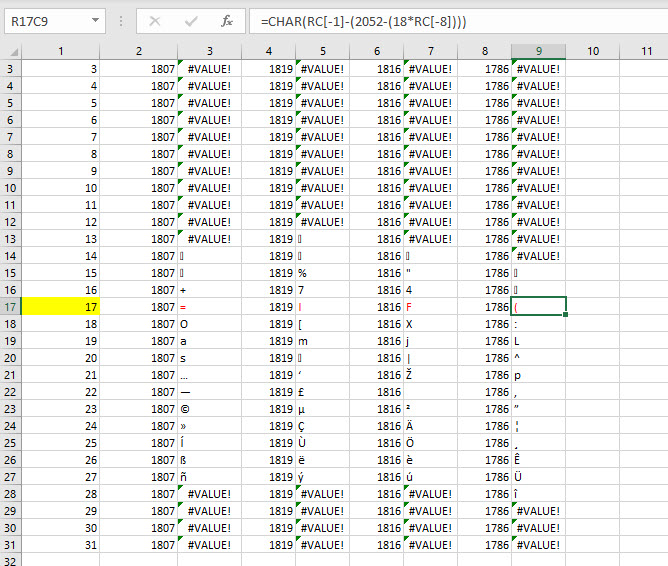Select row header 3
This screenshot has height=566, width=668.
pyautogui.click(x=10, y=69)
